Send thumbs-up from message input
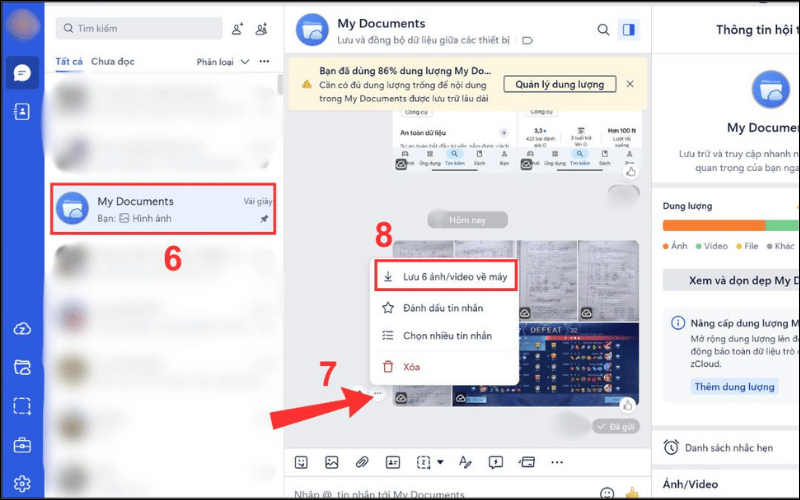This screenshot has height=500, width=800. 632,493
